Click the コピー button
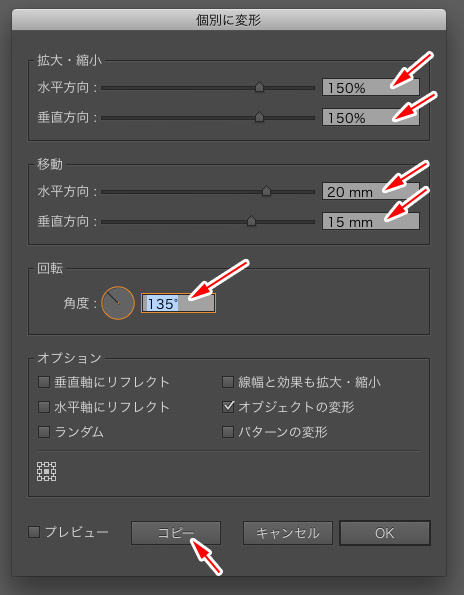The width and height of the screenshot is (464, 595). point(176,533)
